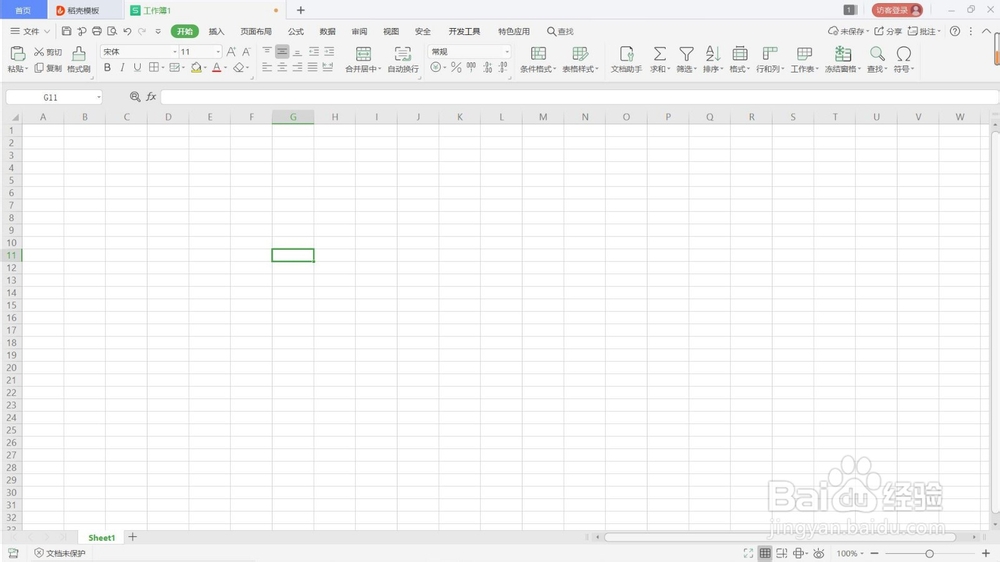
Task: Click the red font color A
Action: click(217, 67)
